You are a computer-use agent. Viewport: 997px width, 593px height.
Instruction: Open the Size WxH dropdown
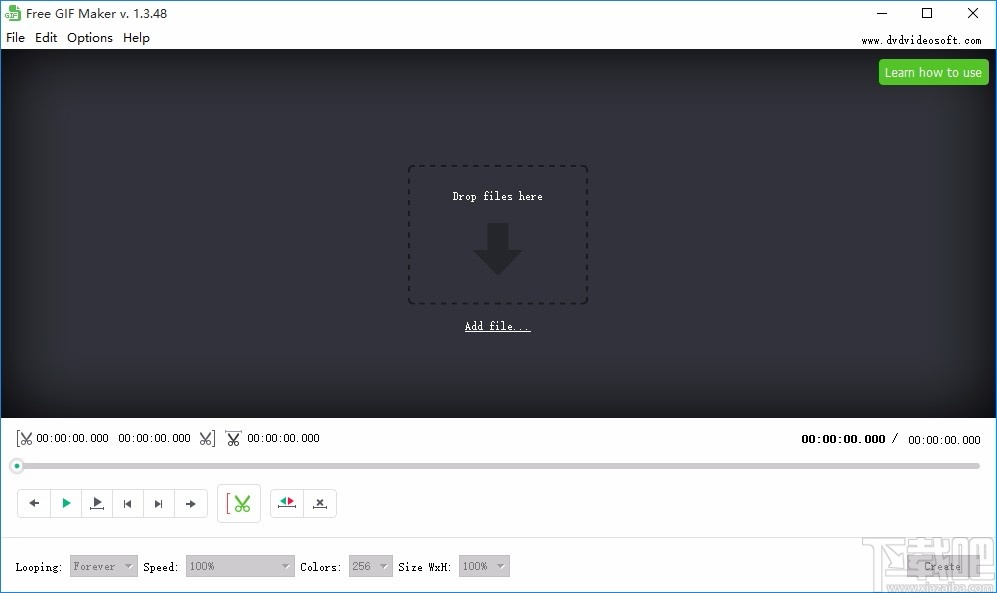tap(484, 566)
